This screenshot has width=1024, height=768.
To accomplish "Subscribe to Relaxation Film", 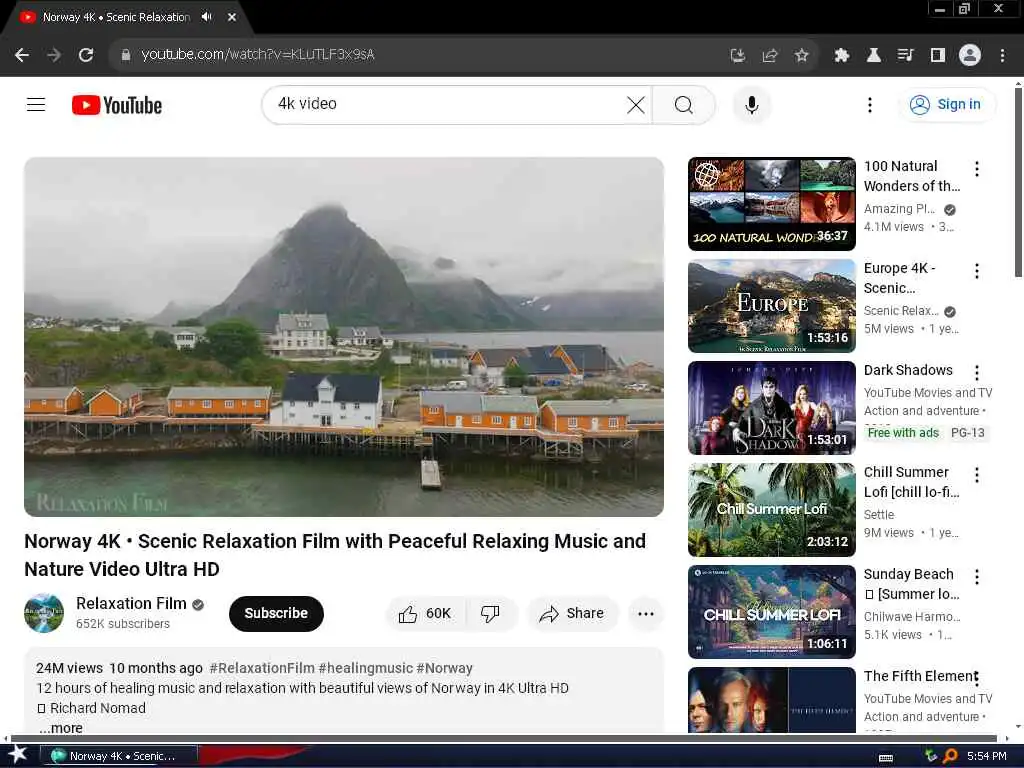I will (x=276, y=614).
